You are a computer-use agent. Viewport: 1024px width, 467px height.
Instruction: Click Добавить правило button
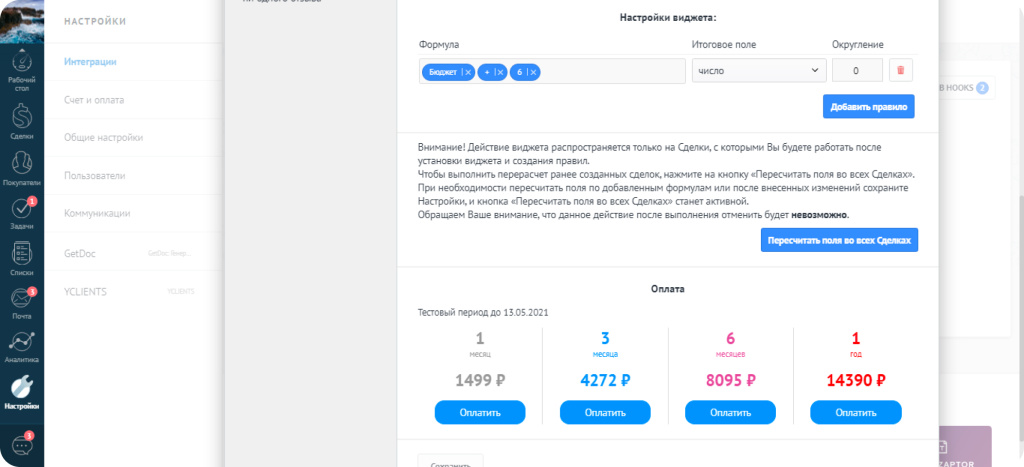click(868, 107)
